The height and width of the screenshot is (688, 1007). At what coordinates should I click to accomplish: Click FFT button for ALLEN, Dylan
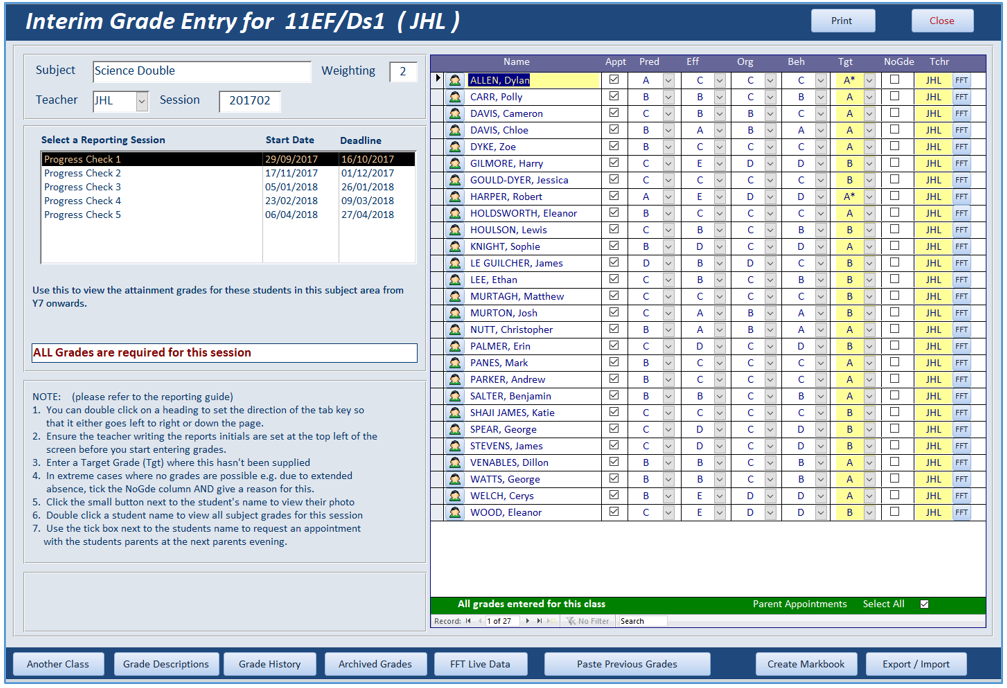tap(961, 80)
